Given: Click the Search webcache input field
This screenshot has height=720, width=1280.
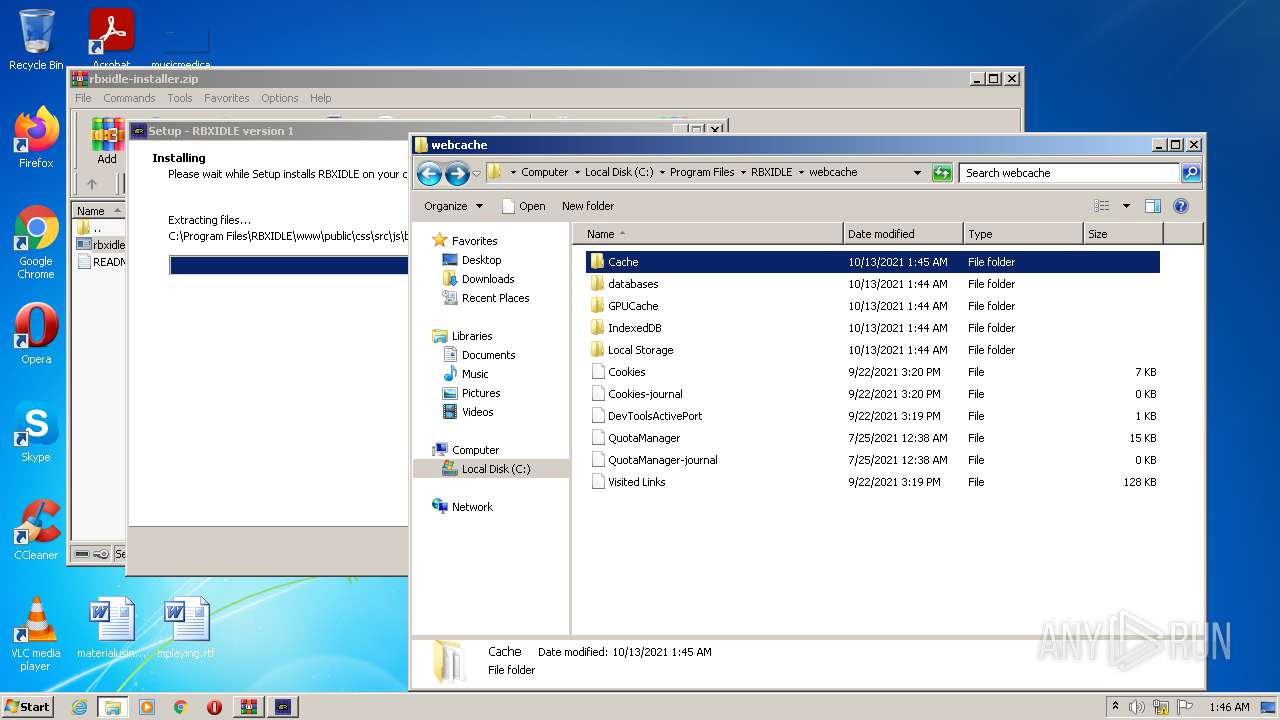Looking at the screenshot, I should click(1069, 173).
